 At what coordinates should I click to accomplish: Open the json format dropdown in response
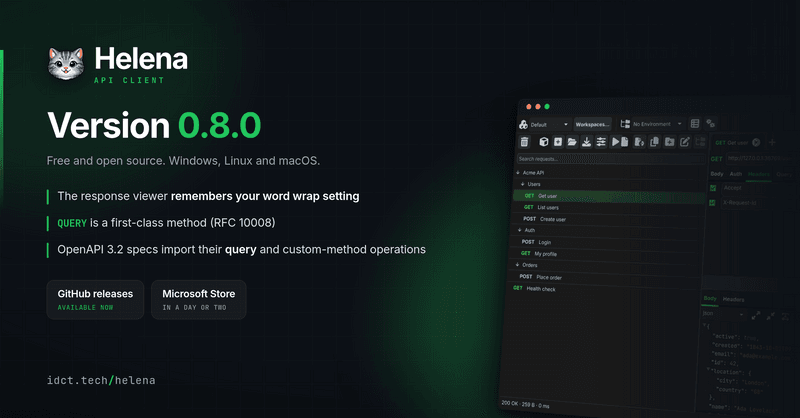coord(723,313)
